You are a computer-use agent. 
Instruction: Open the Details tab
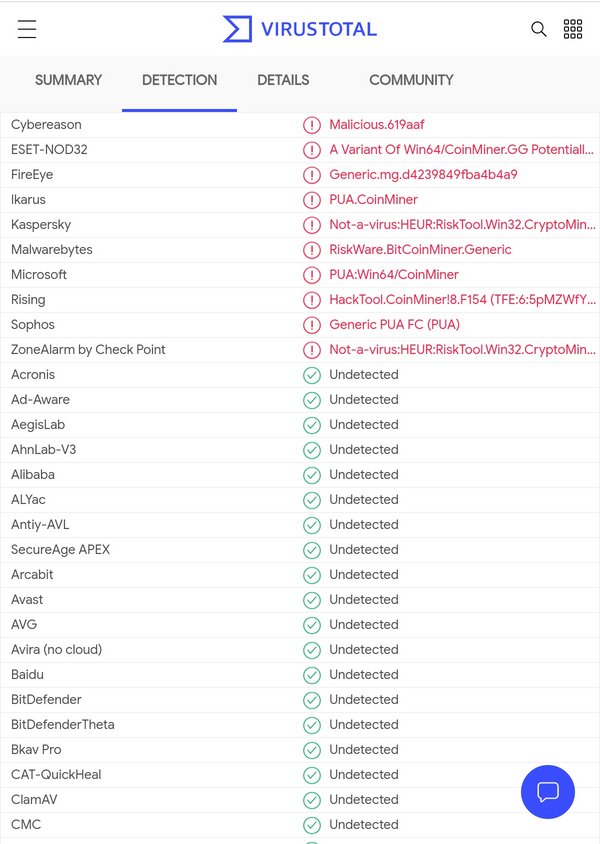point(283,80)
